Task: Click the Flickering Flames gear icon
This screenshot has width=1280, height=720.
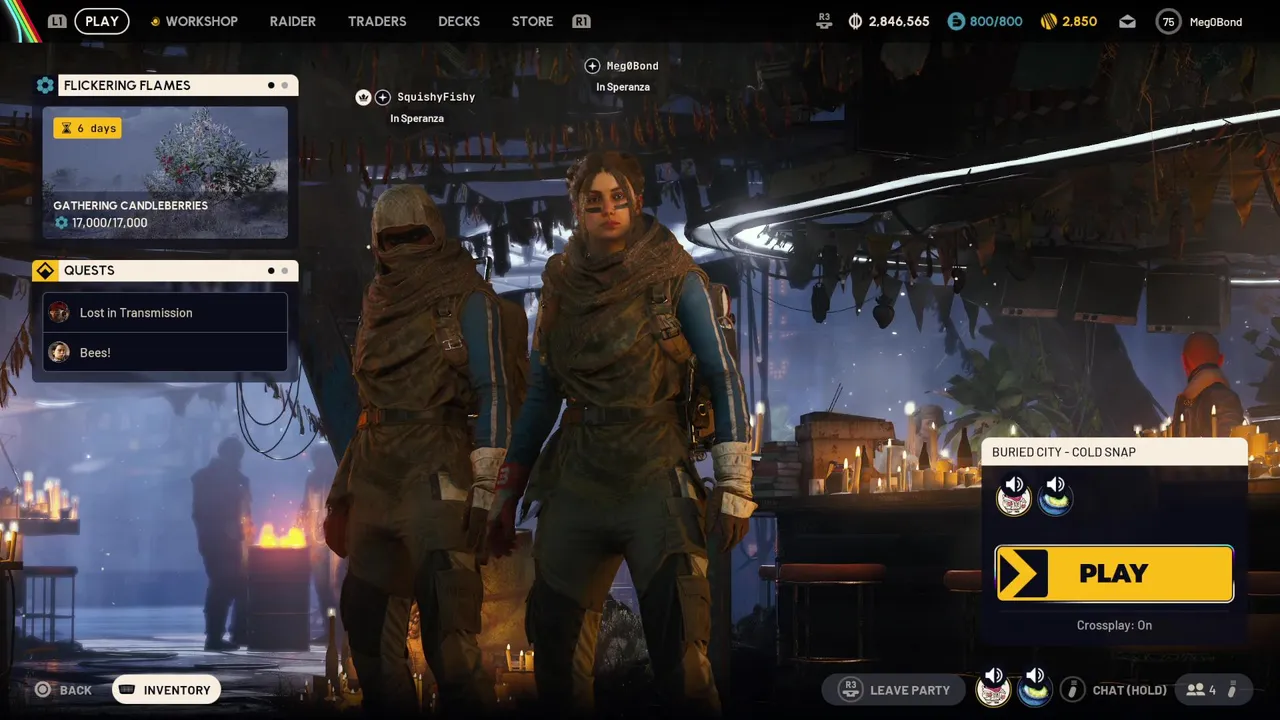Action: coord(45,85)
